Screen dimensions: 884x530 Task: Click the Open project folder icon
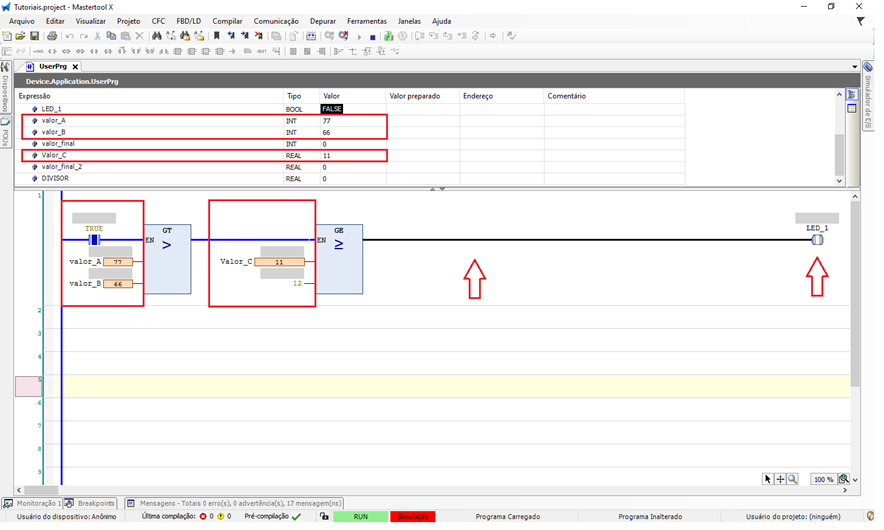click(x=20, y=36)
